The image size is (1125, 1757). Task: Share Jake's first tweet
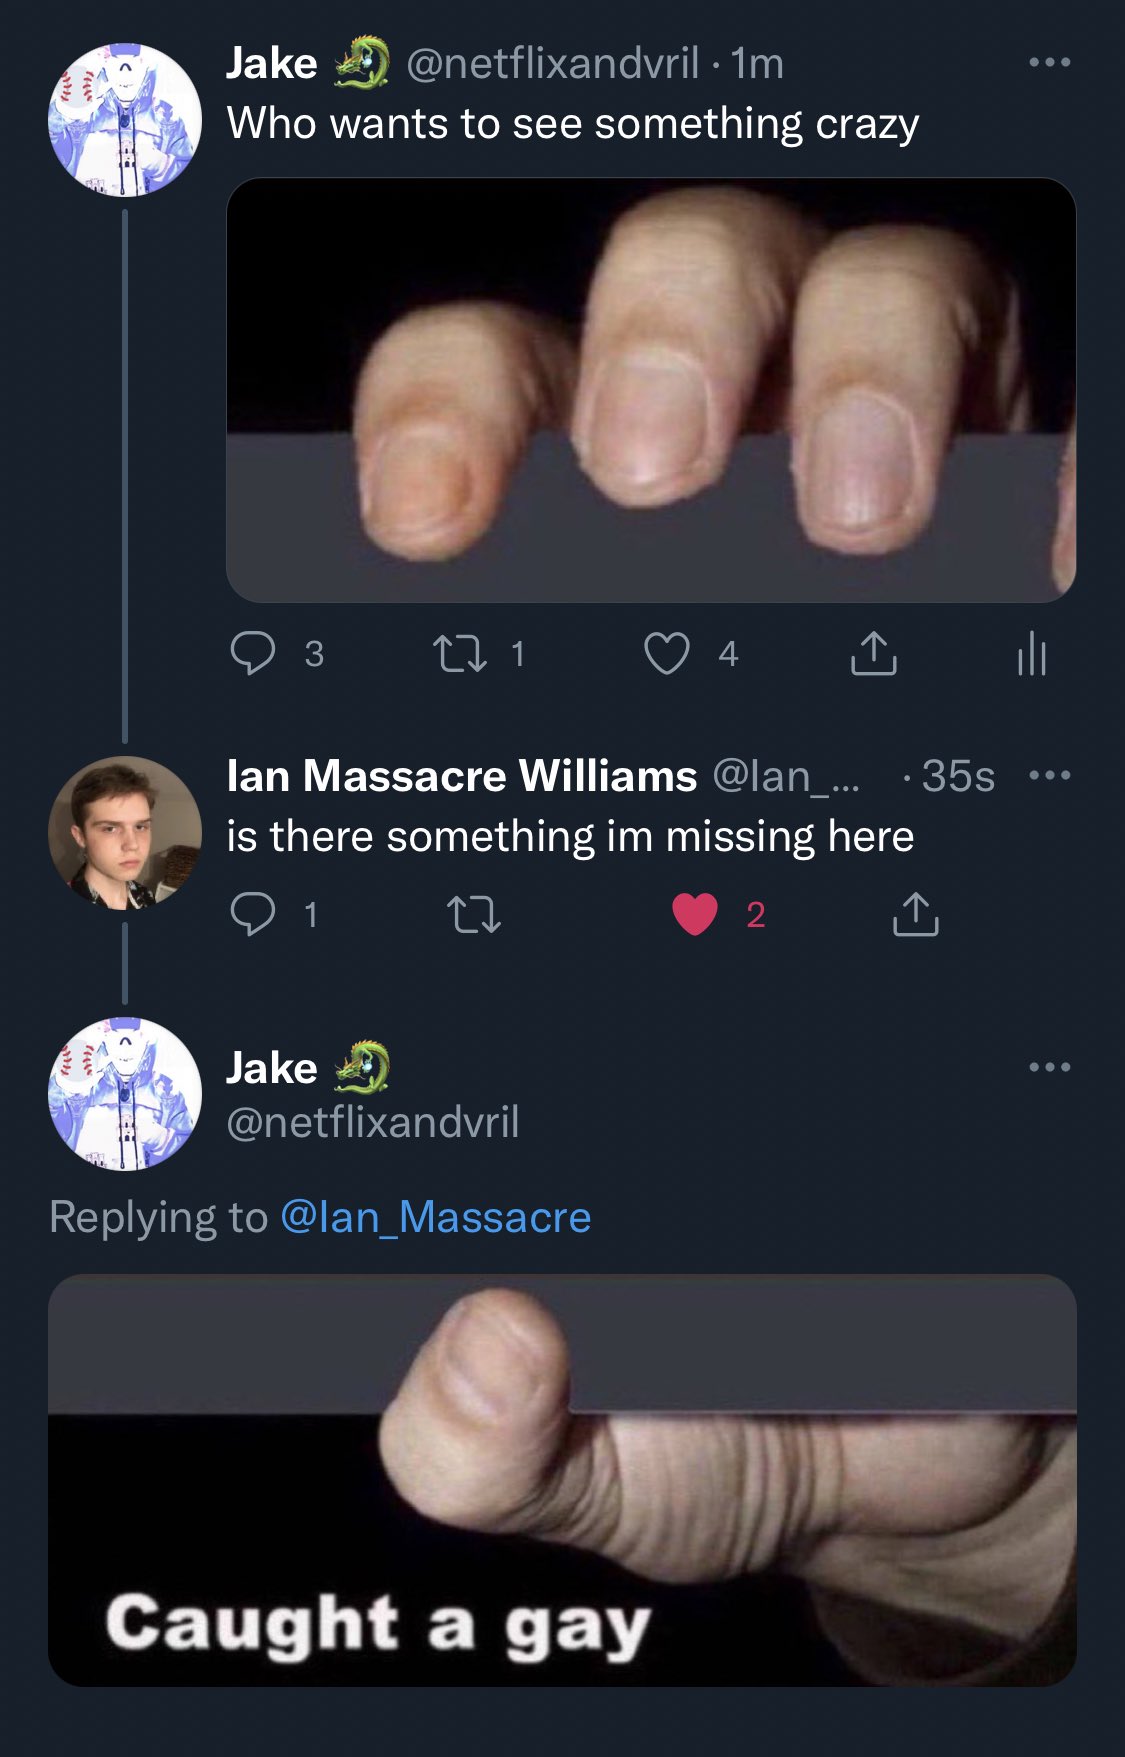click(873, 654)
